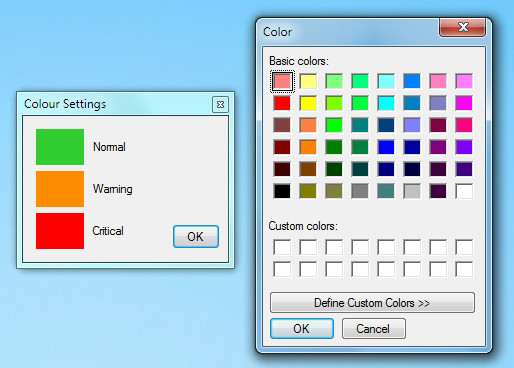Cancel the Color dialog

(x=374, y=329)
